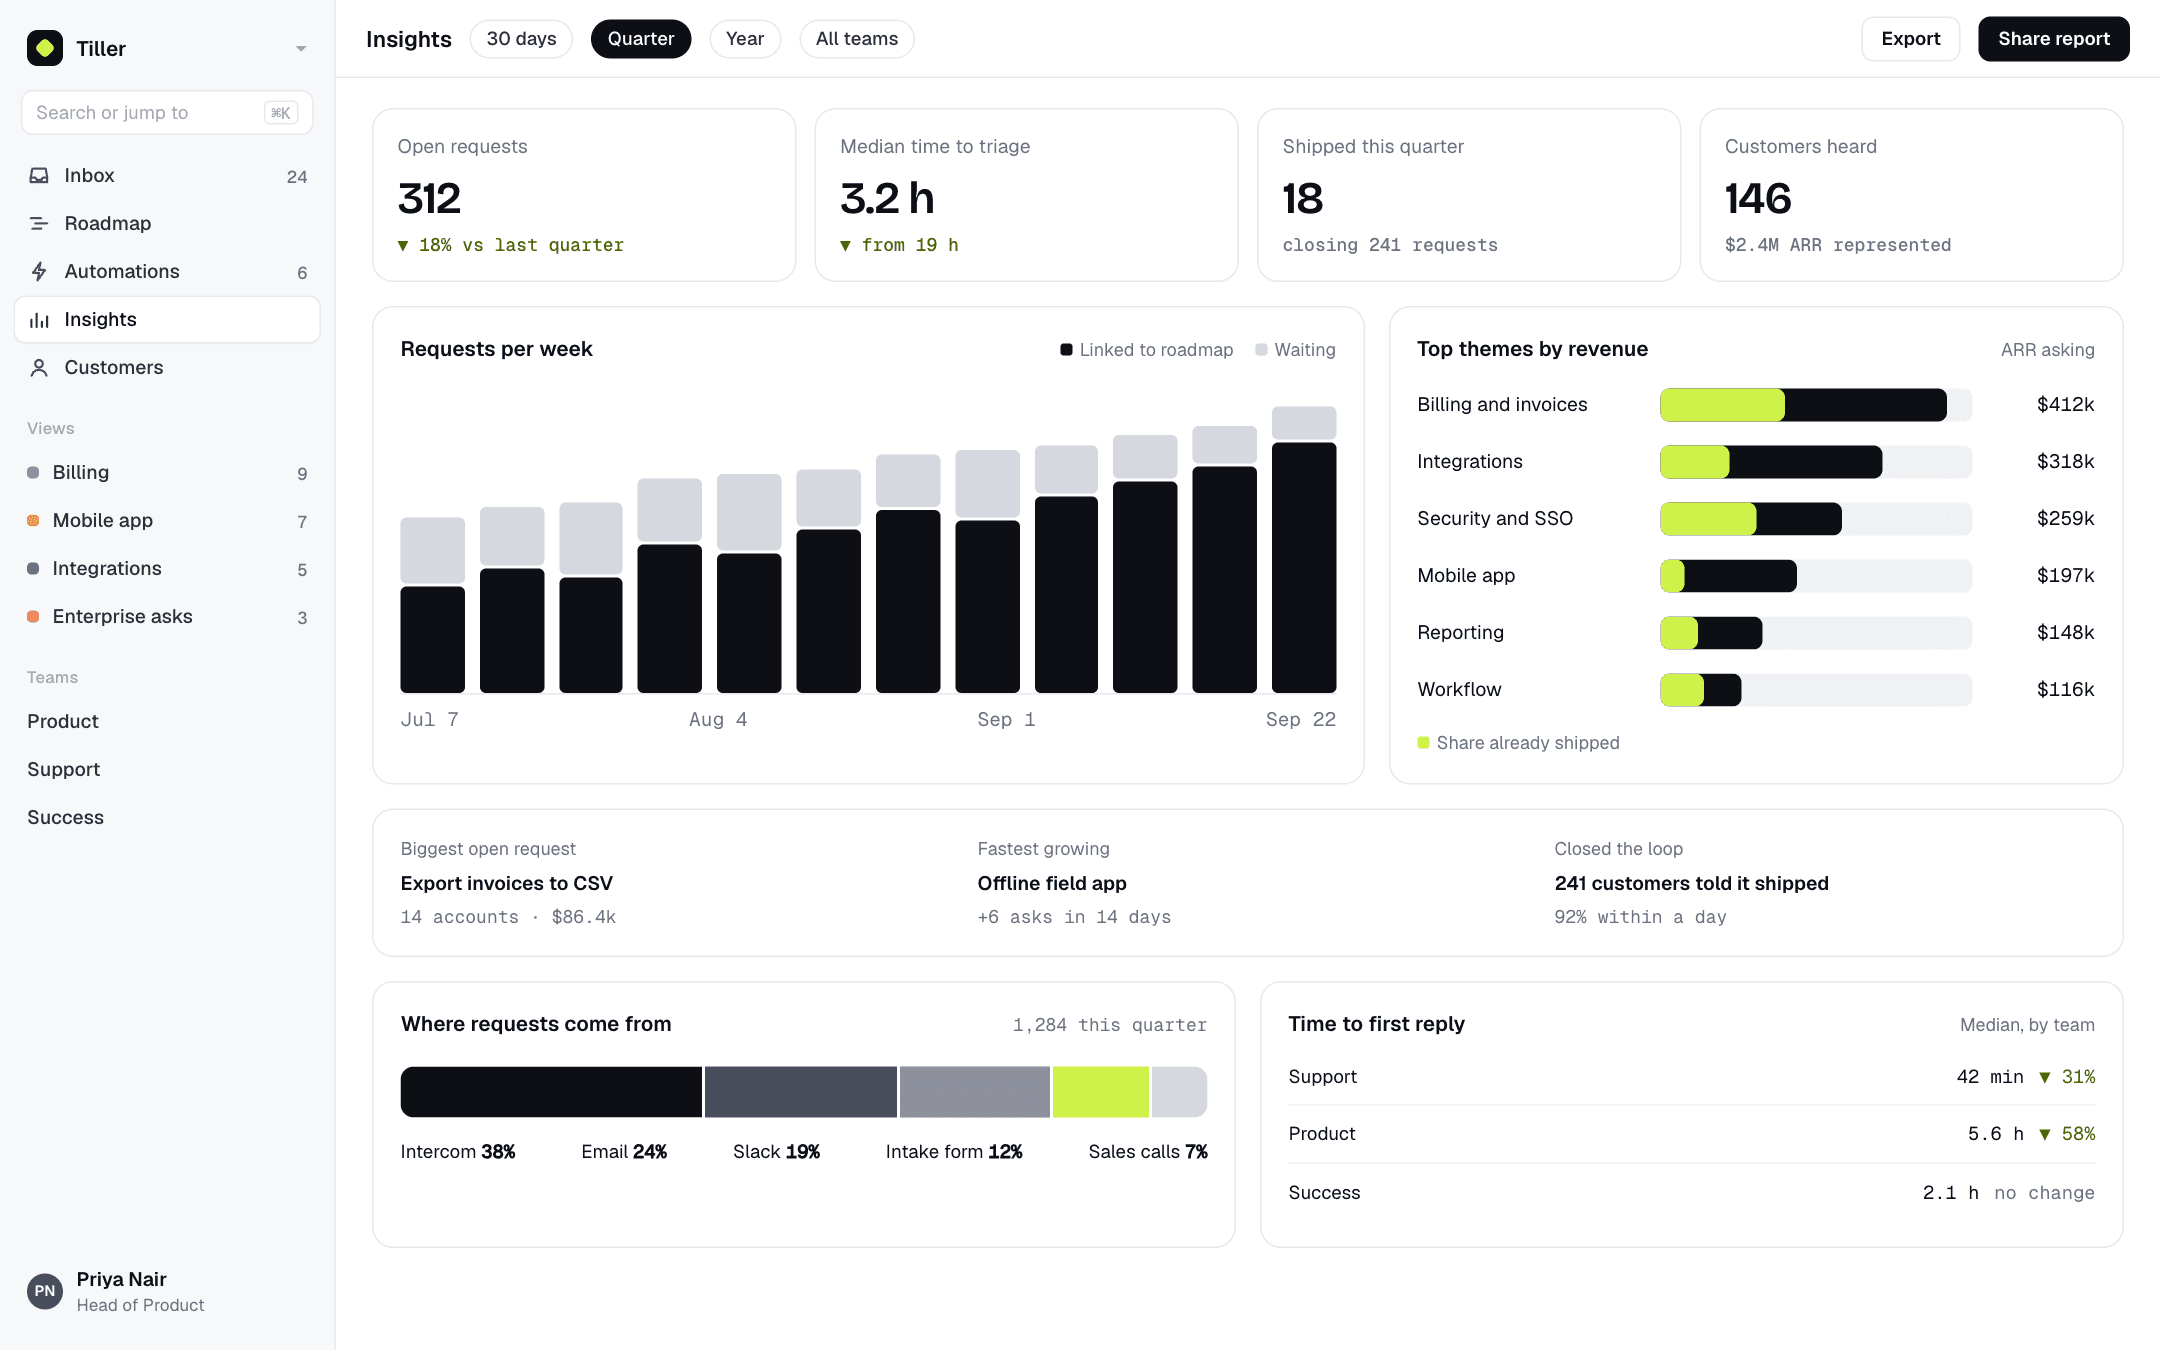Screen dimensions: 2160x1350
Task: Click the Sales calls 7% label
Action: (1148, 1152)
